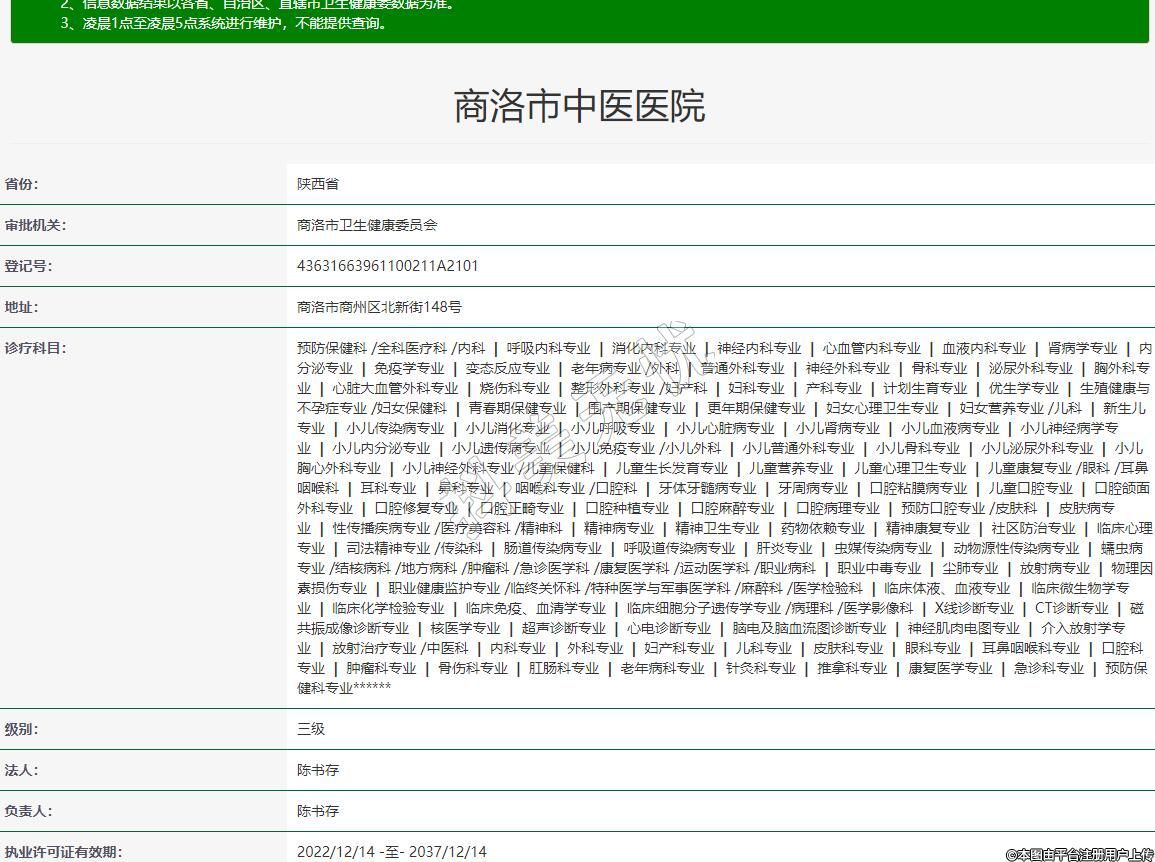Select the province value 陕西省
This screenshot has width=1155, height=862.
click(317, 184)
